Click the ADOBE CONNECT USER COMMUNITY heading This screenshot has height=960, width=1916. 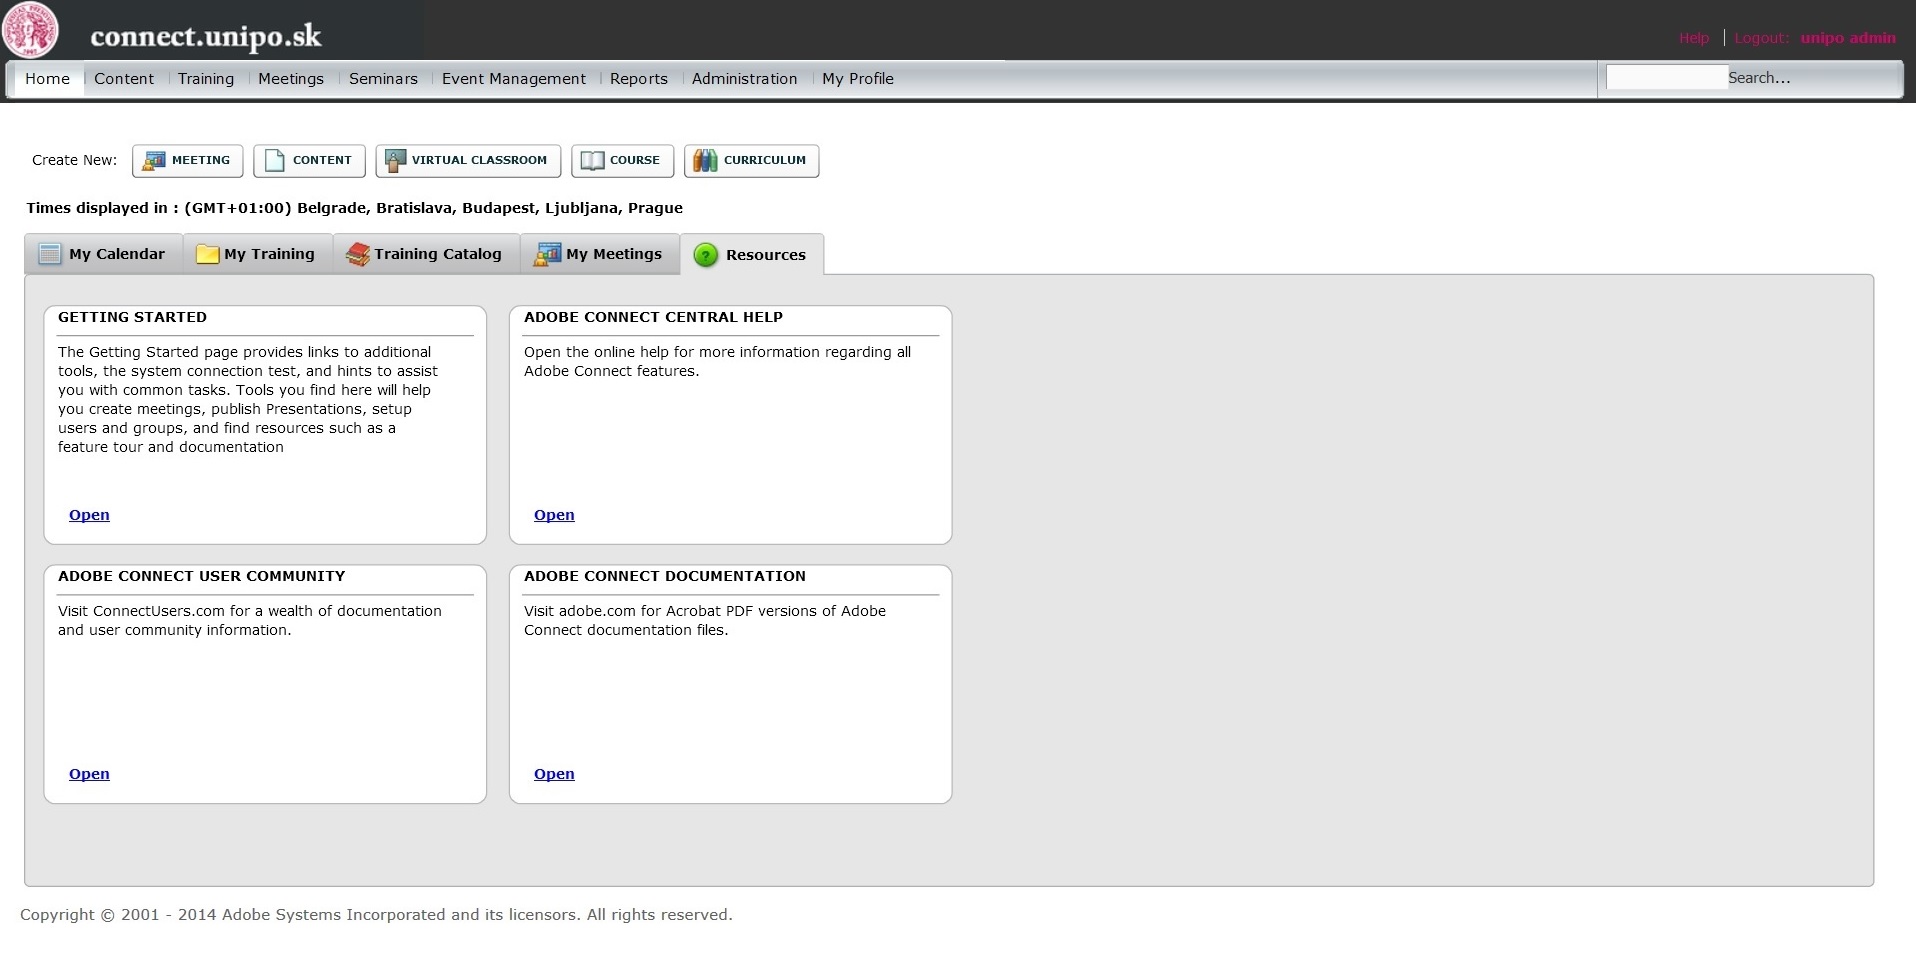(201, 576)
